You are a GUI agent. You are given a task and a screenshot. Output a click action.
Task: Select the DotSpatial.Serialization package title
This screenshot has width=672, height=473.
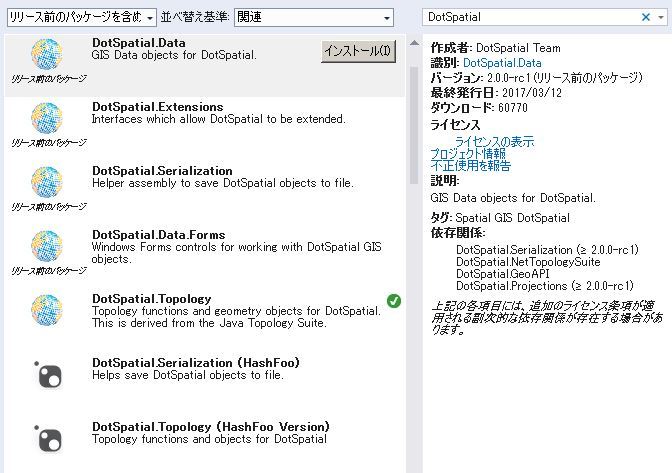[162, 171]
